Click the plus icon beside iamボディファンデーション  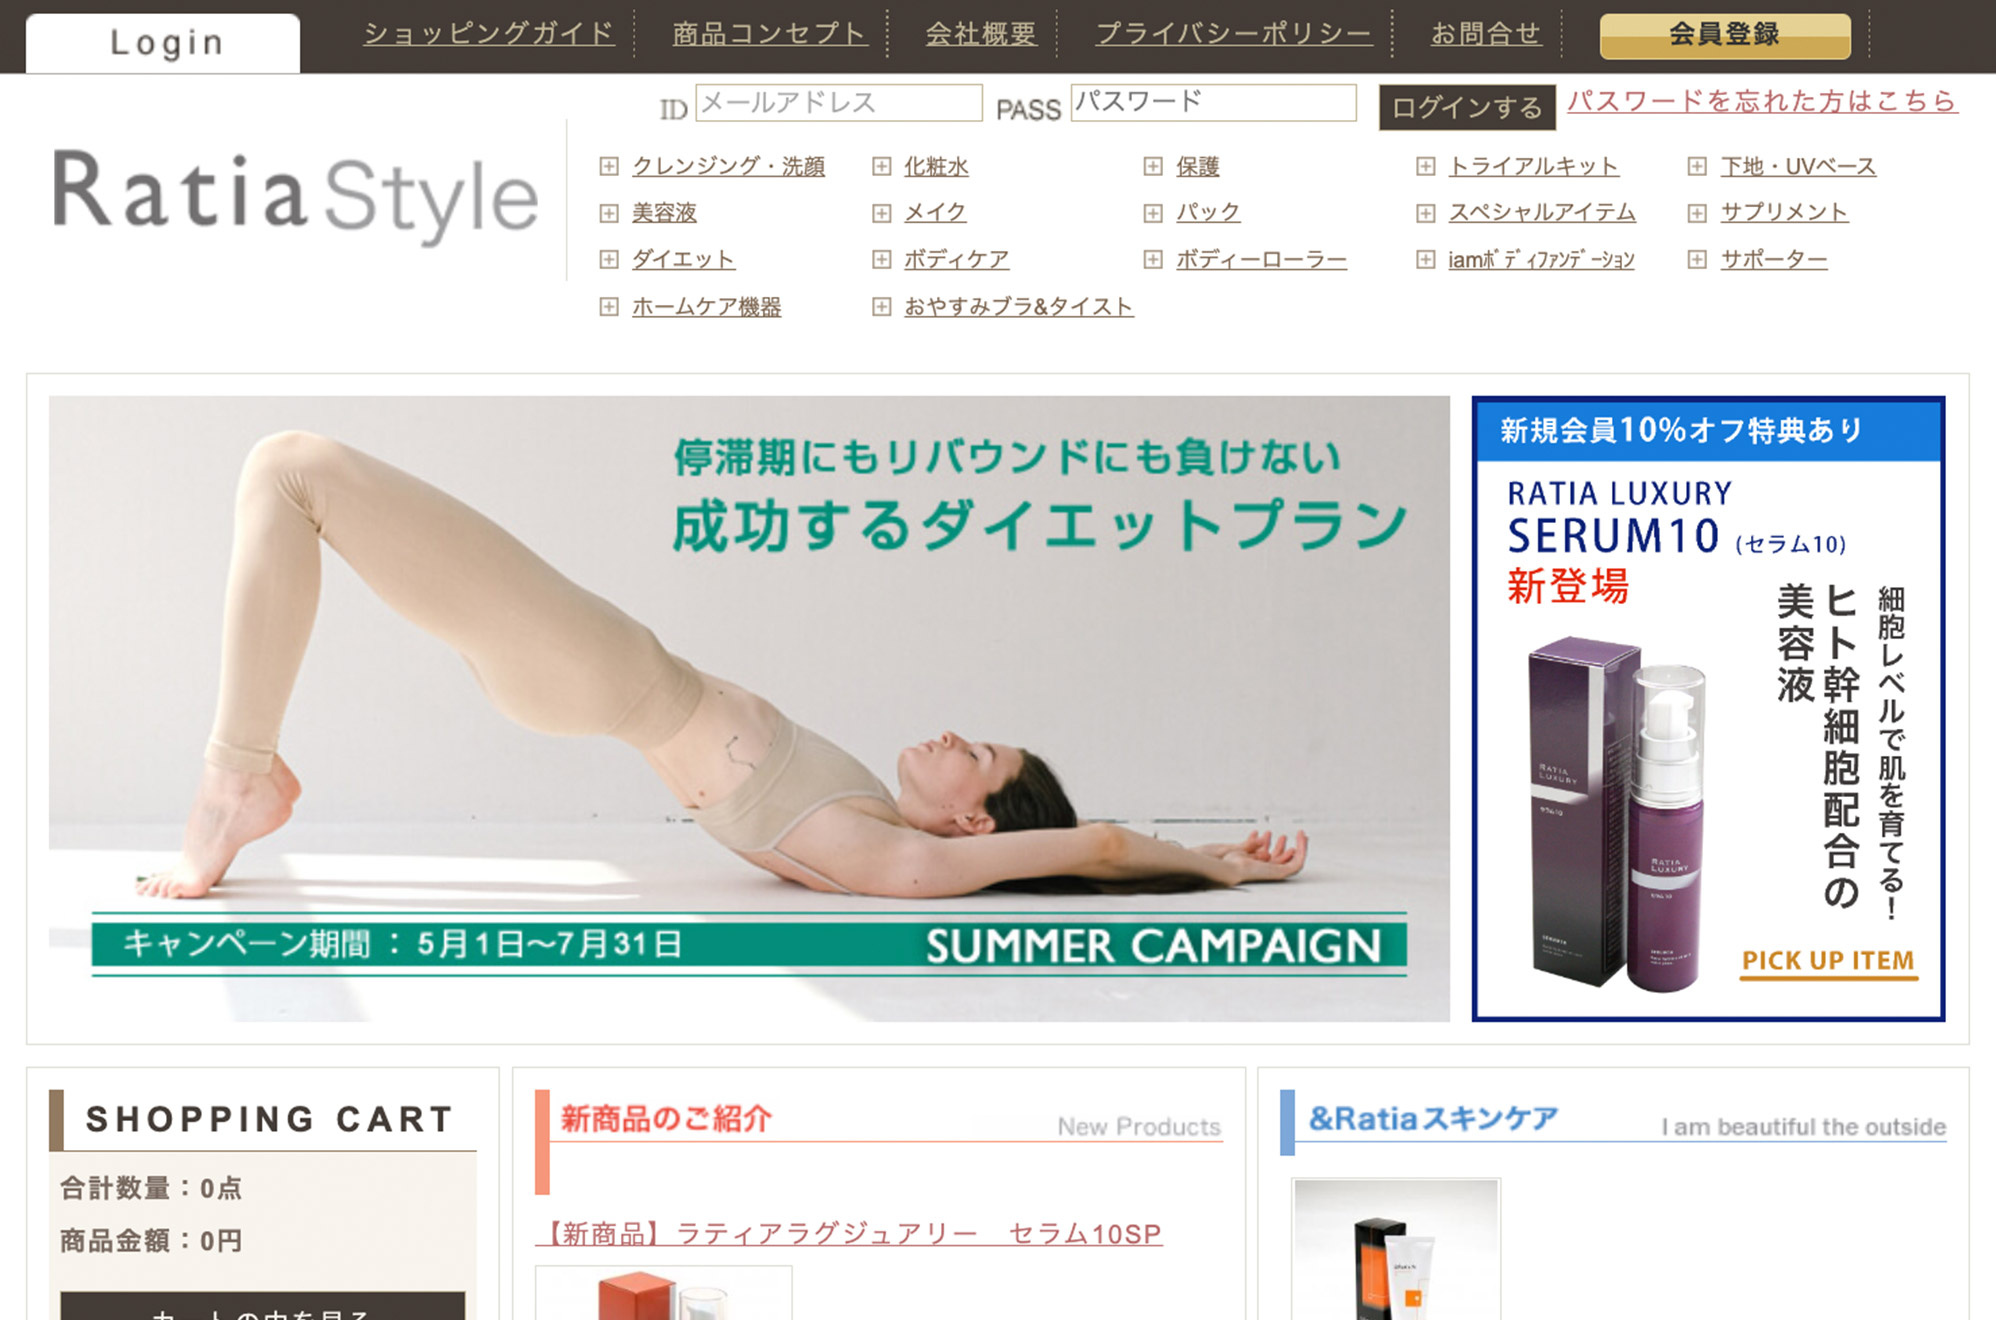click(1425, 260)
